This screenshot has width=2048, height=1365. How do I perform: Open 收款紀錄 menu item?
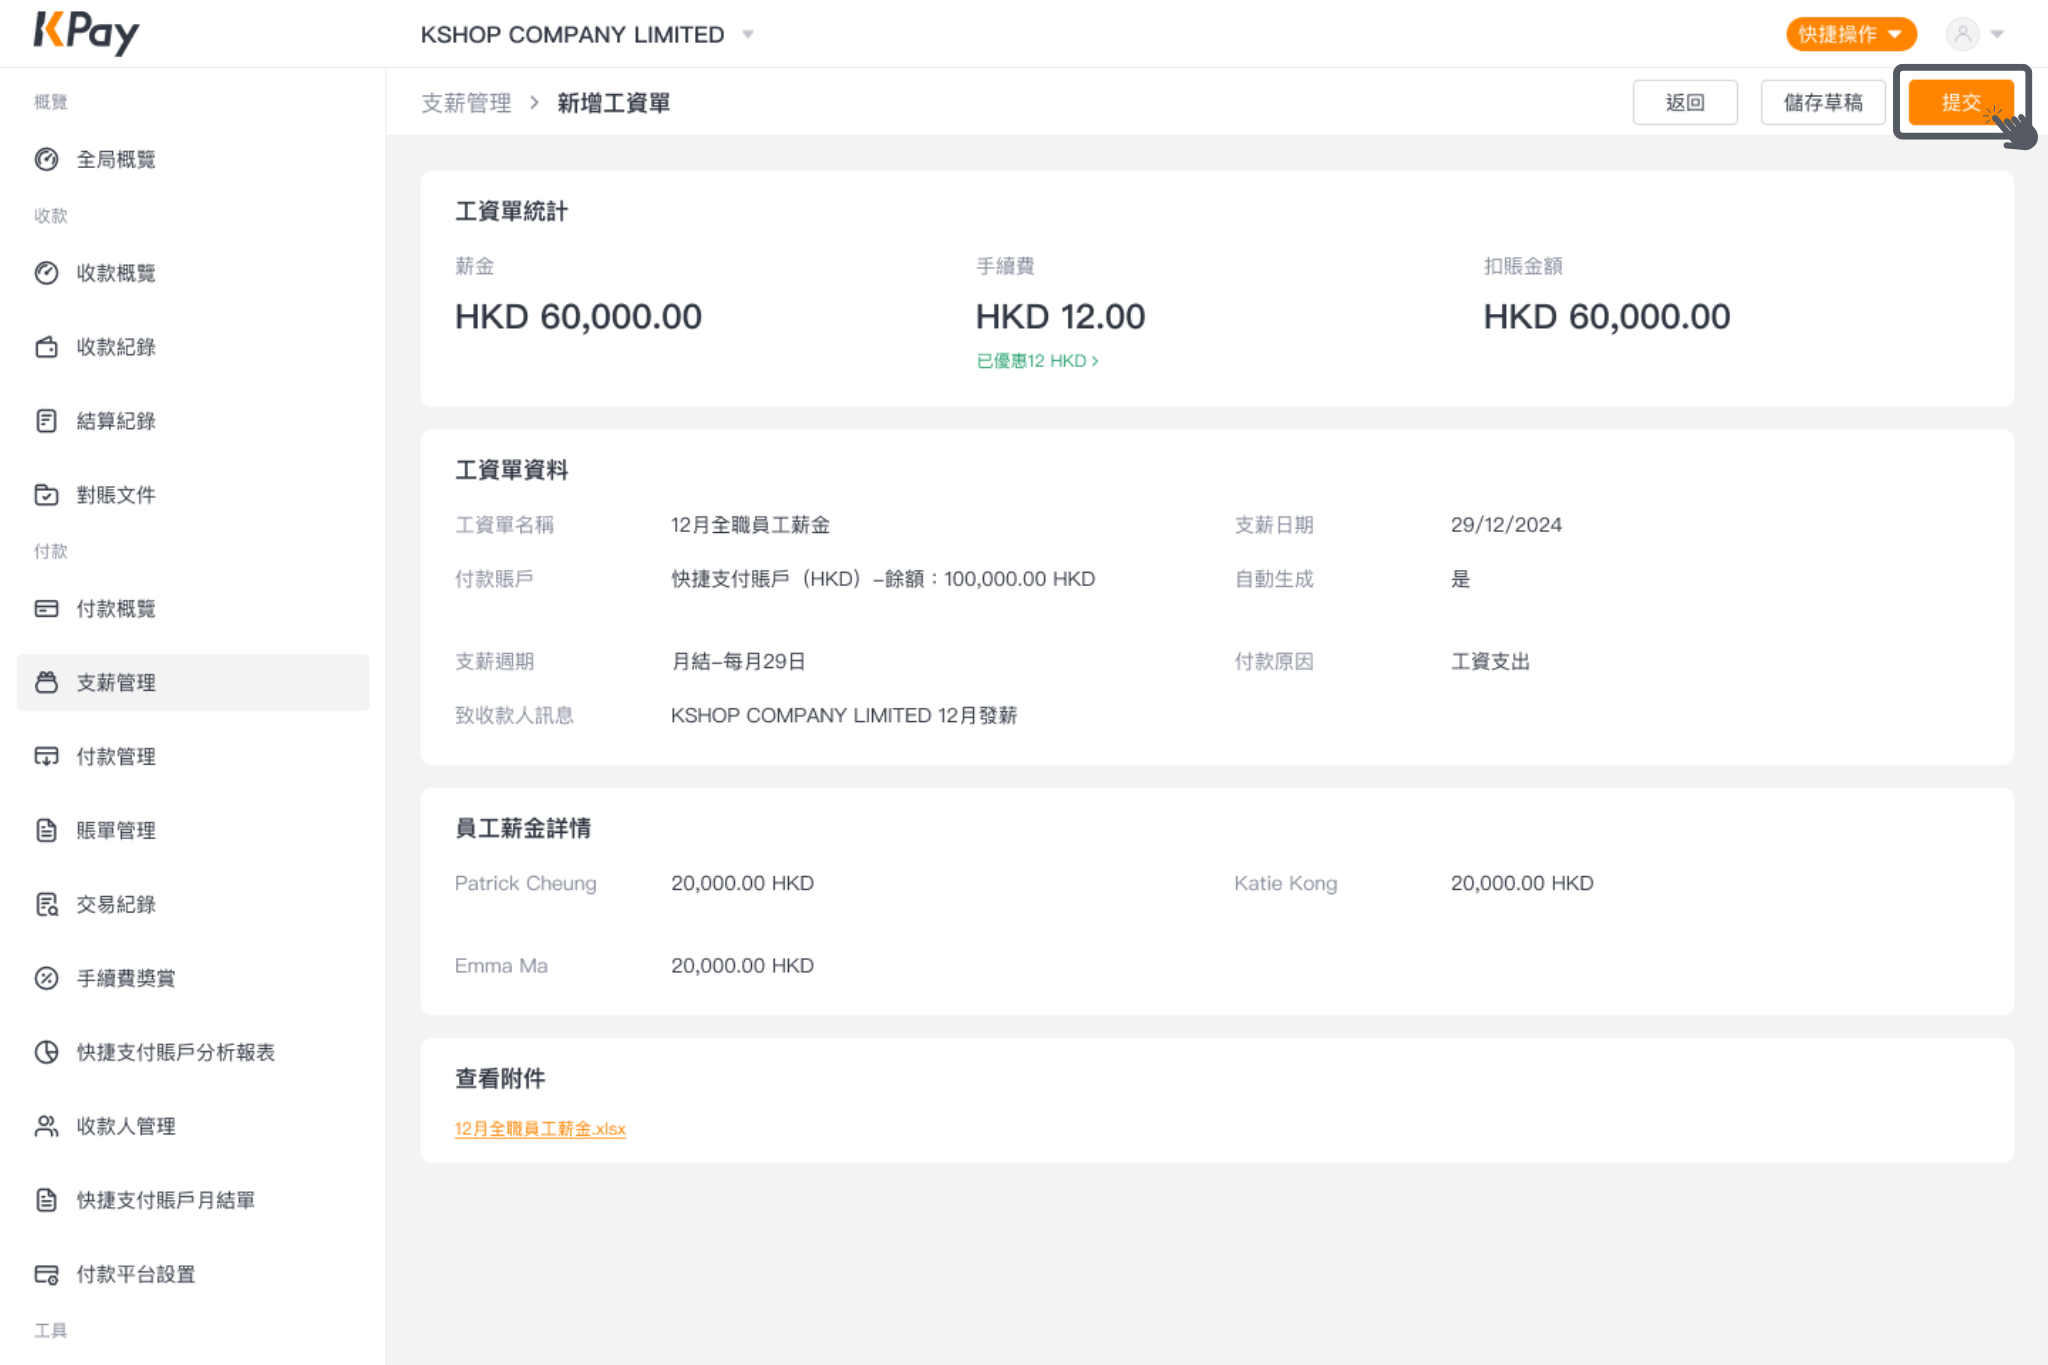(116, 347)
